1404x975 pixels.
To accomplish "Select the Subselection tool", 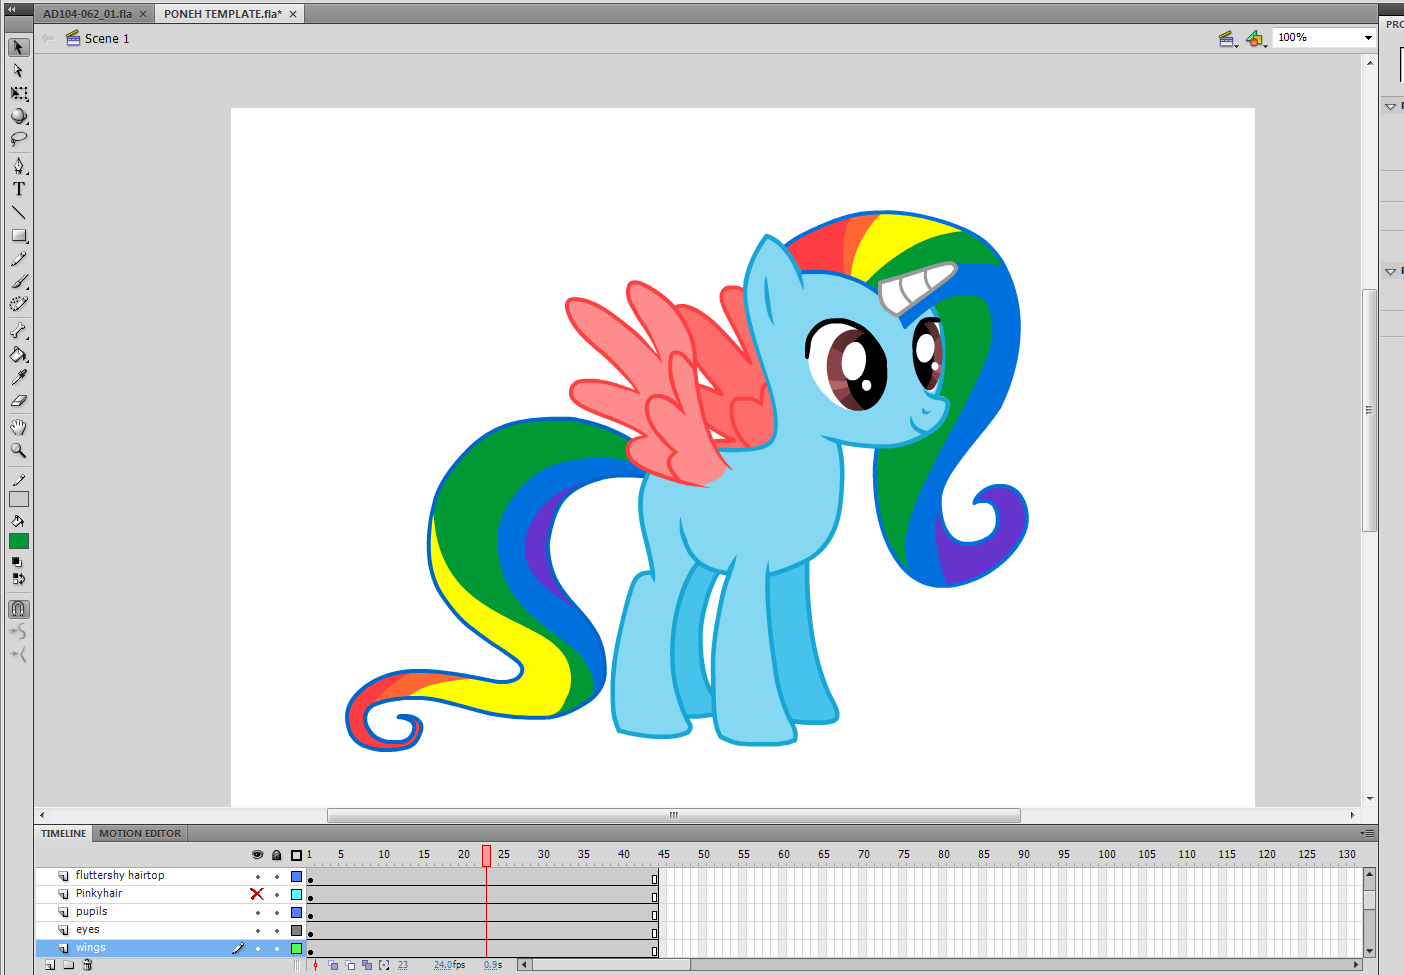I will tap(18, 71).
